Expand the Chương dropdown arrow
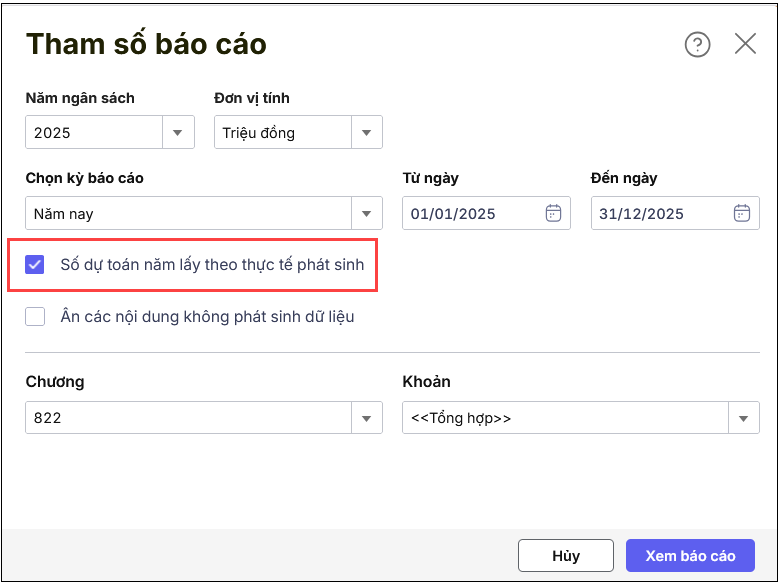This screenshot has height=583, width=779. pos(366,418)
